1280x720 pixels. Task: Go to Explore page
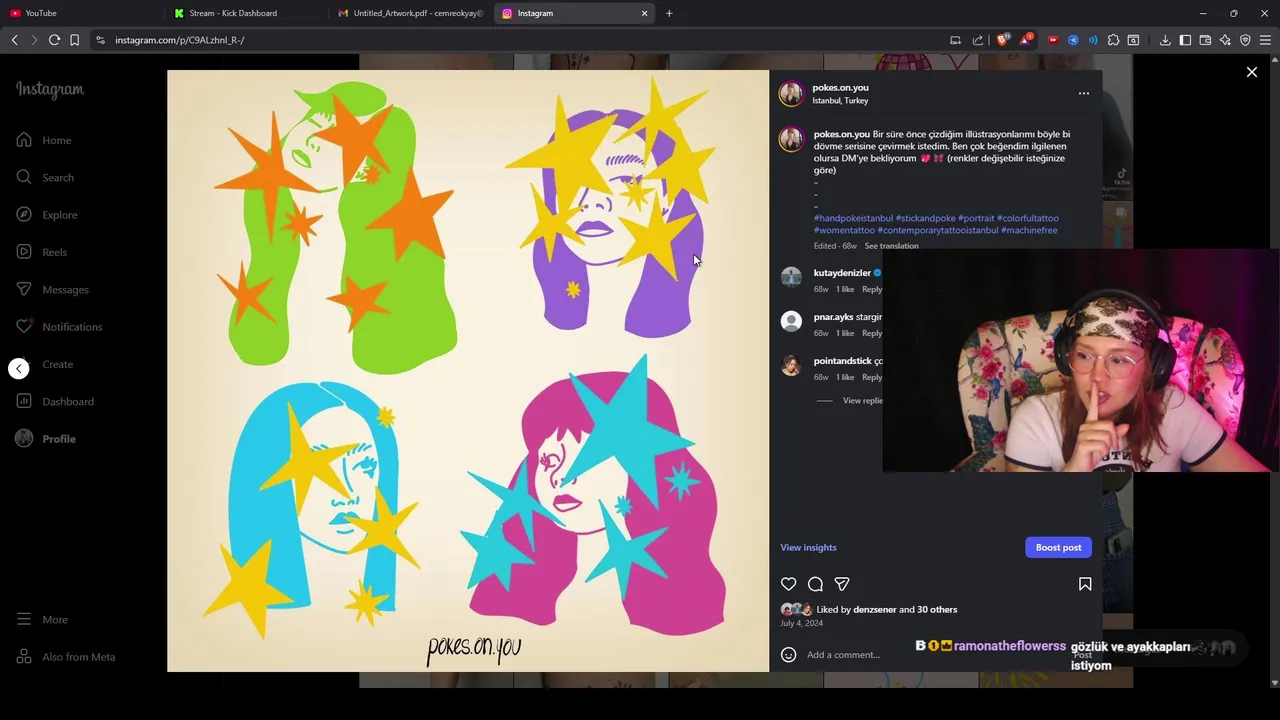pos(47,215)
